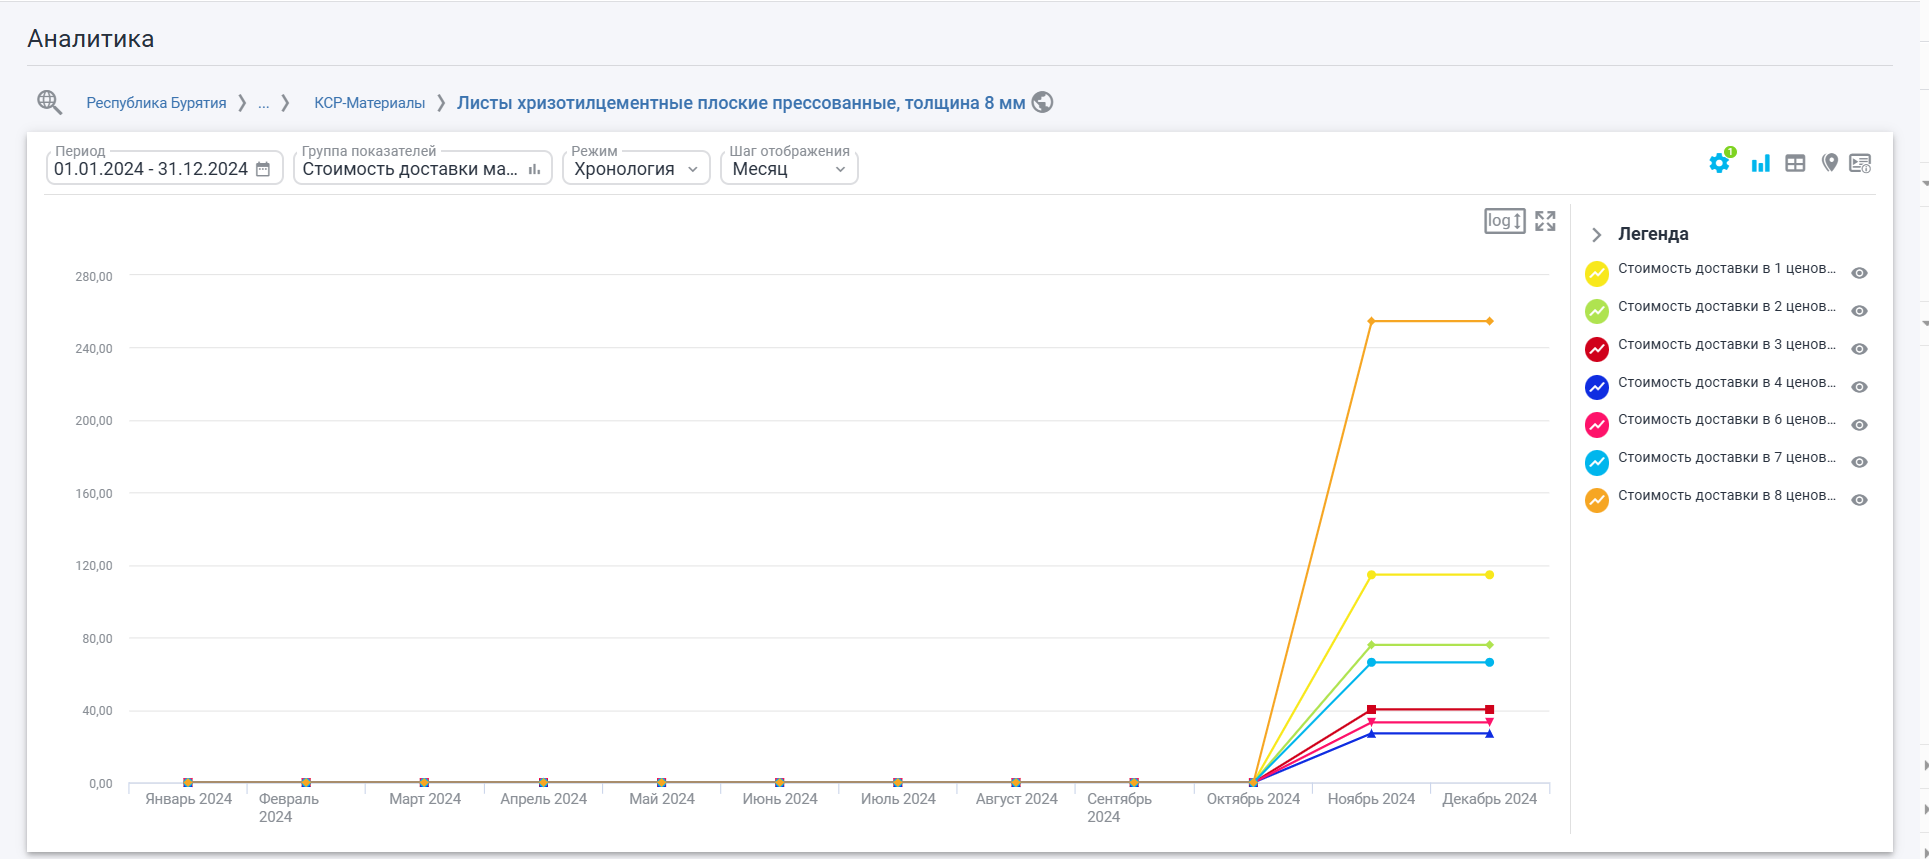Open the Группа показателей selector
Viewport: 1929px width, 859px height.
click(423, 167)
